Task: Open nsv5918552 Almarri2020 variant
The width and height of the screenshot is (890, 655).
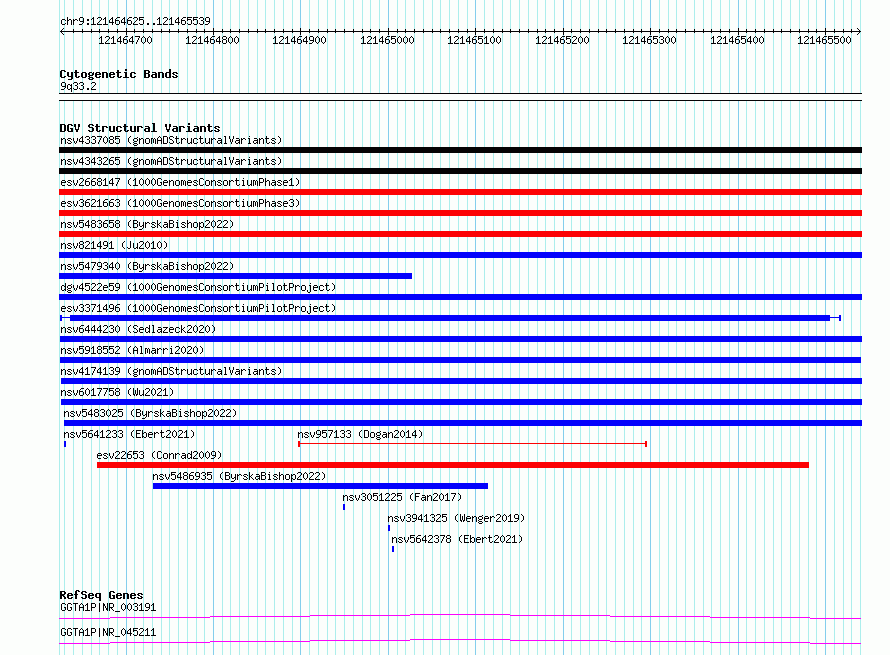Action: [x=132, y=350]
